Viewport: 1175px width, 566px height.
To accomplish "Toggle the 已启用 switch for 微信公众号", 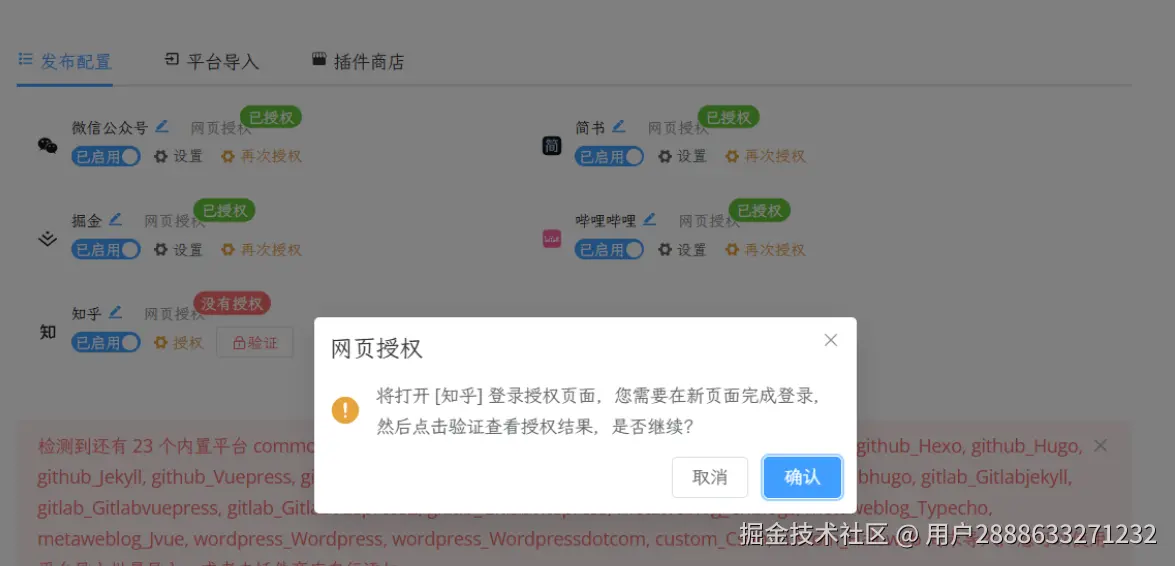I will pos(106,156).
